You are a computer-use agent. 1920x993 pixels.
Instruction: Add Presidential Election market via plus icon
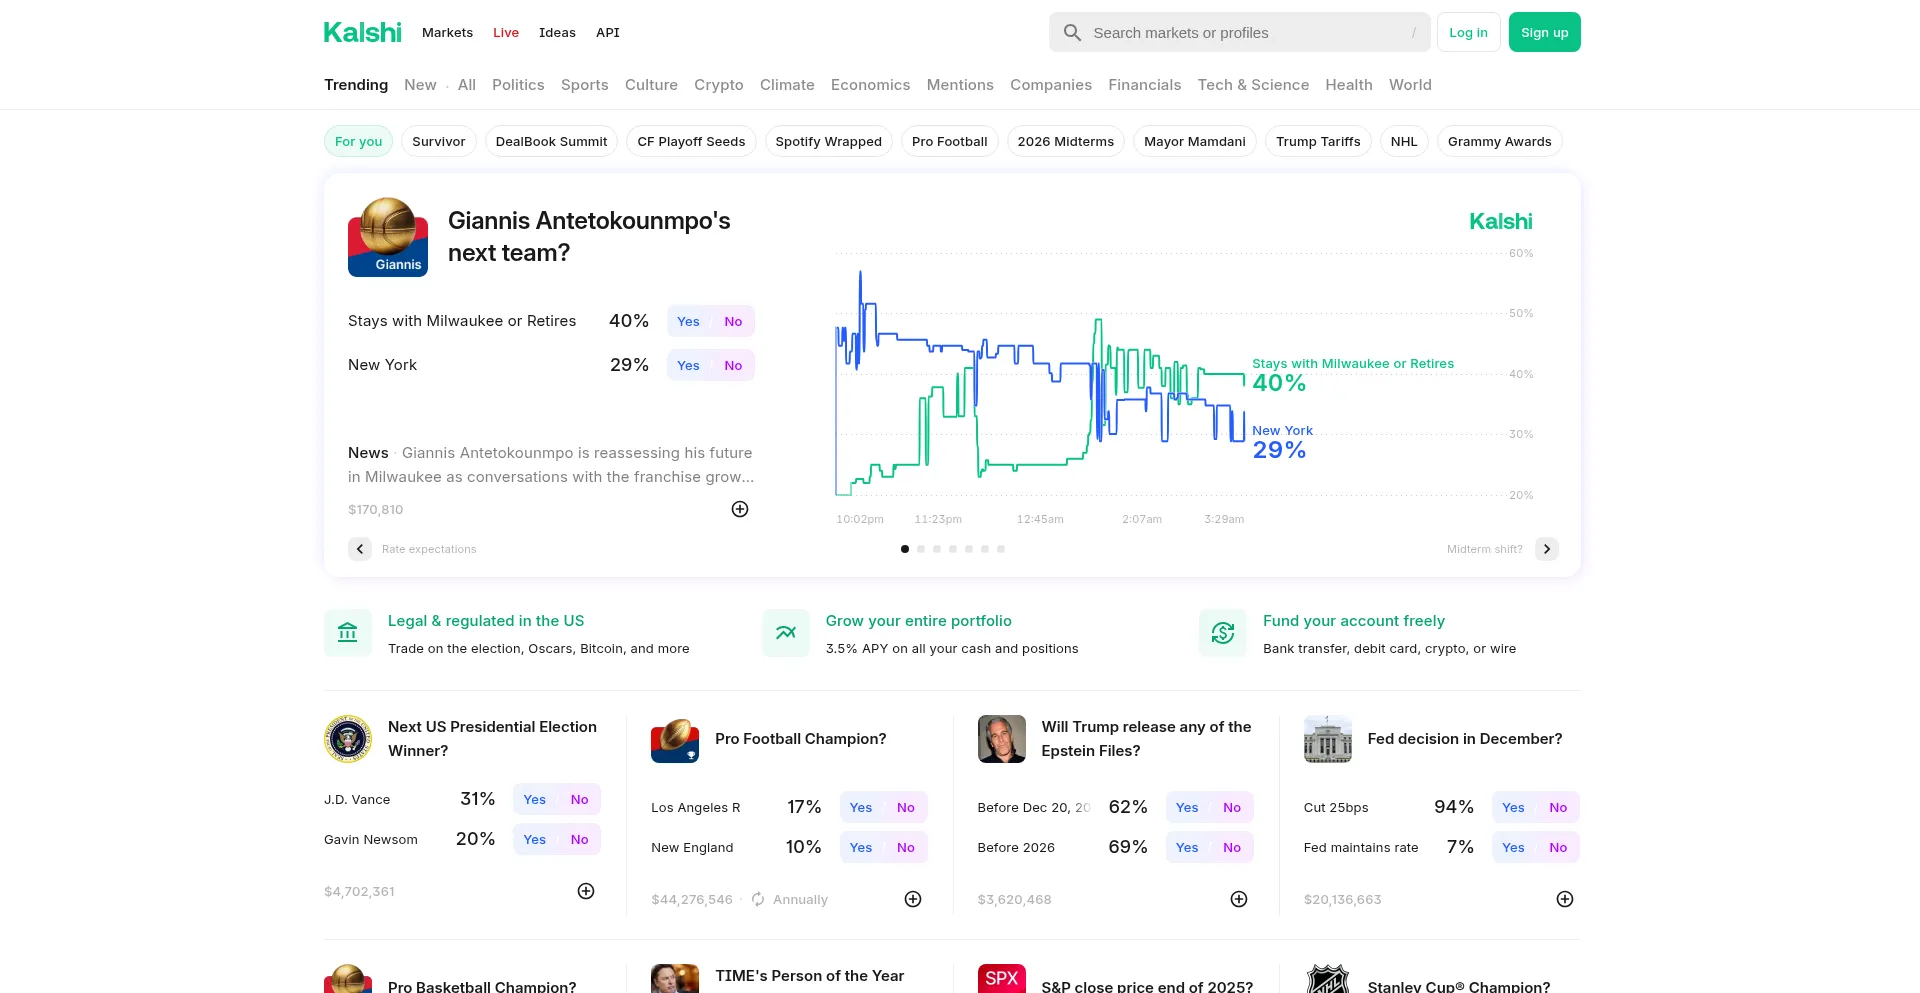point(586,891)
